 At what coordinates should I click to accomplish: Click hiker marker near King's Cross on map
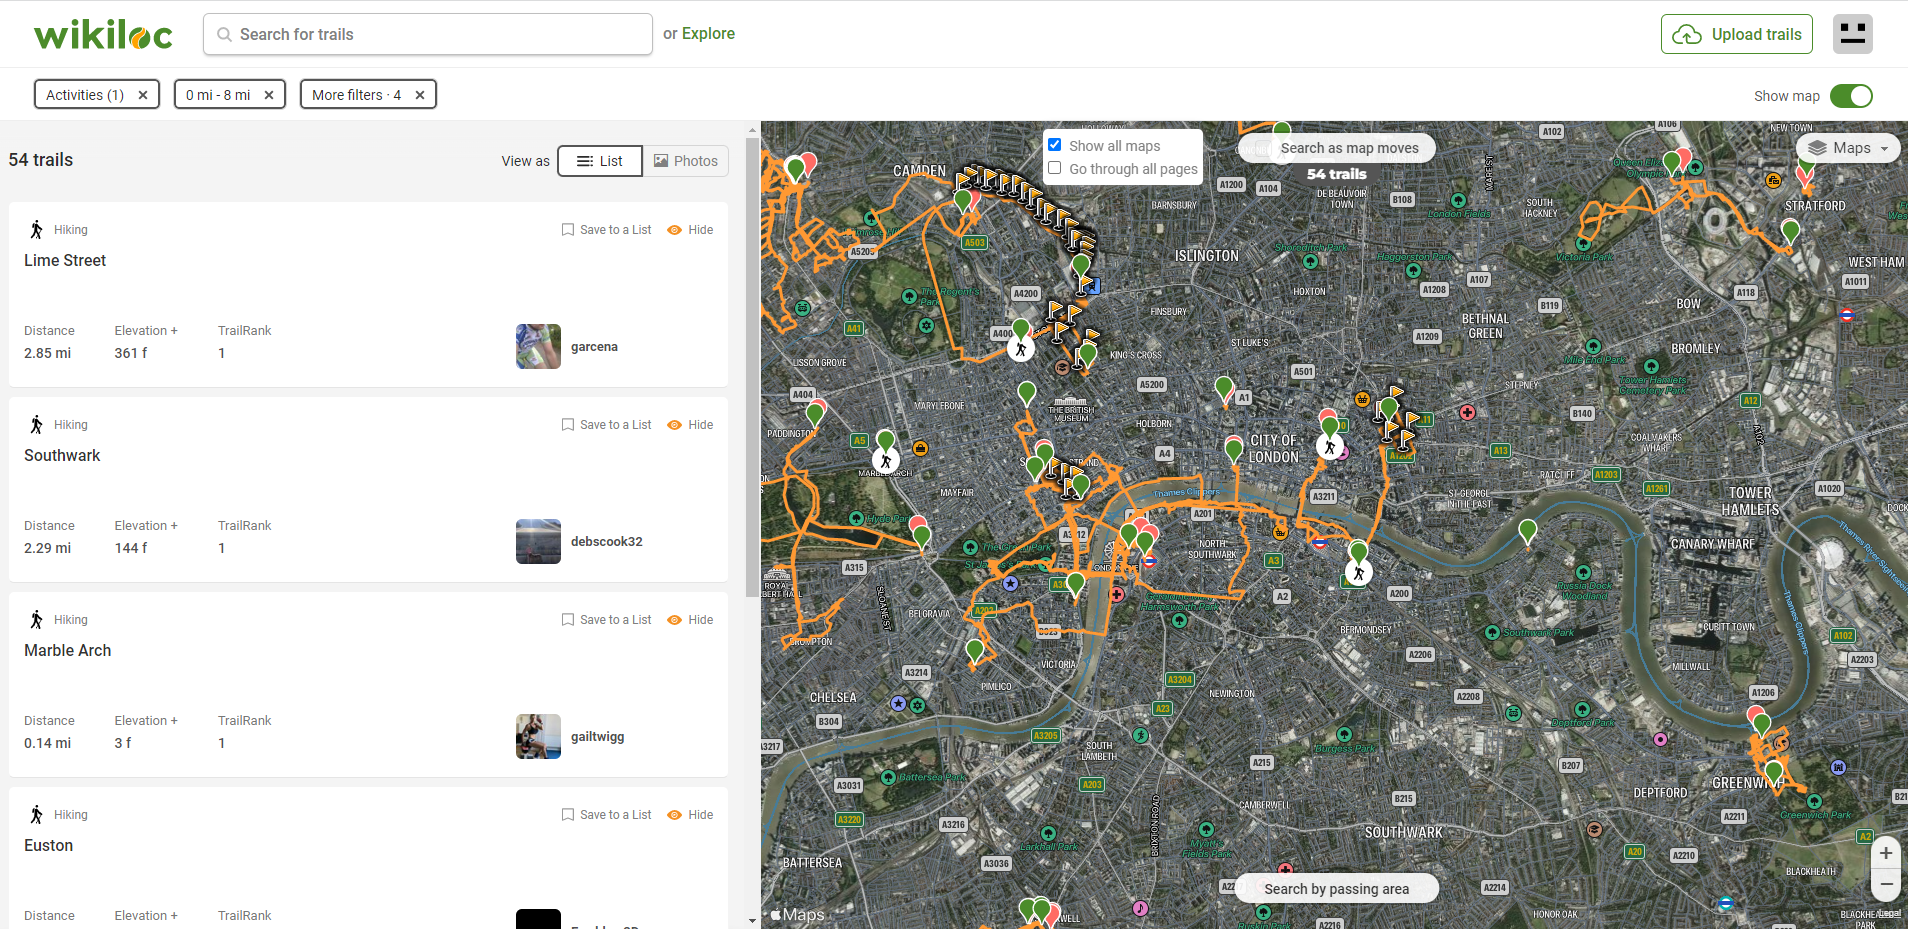tap(1020, 348)
